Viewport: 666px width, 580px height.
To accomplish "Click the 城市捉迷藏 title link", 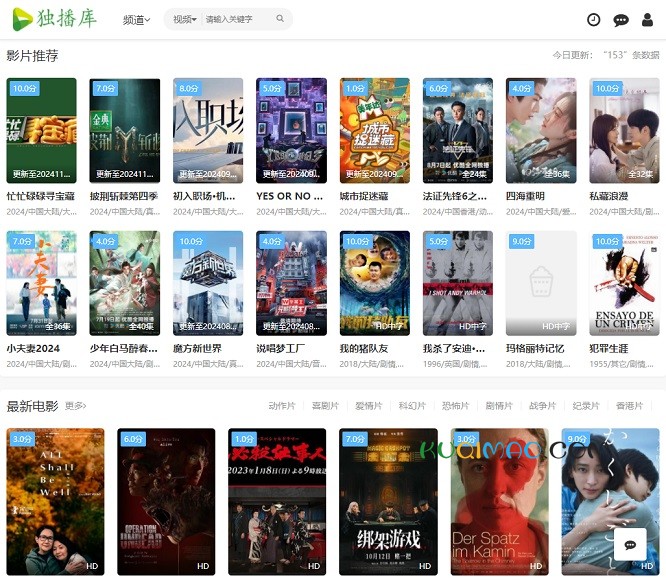I will click(x=364, y=196).
